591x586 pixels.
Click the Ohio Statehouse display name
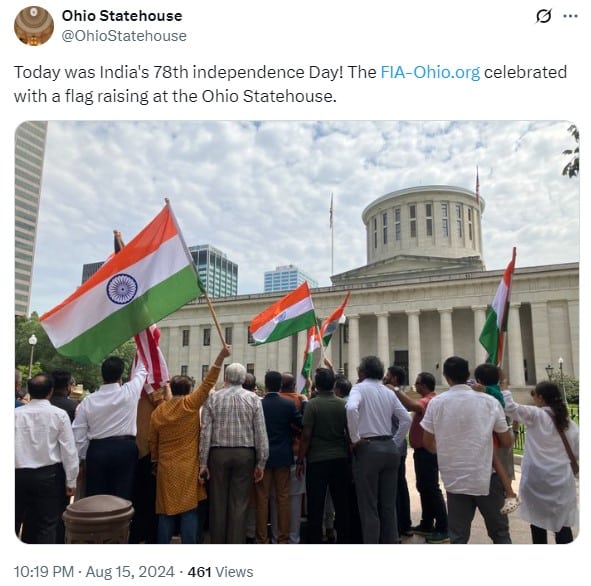pos(122,16)
